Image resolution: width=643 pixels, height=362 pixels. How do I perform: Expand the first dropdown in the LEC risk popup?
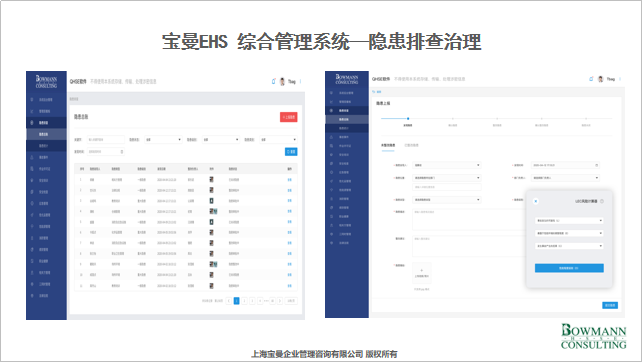pyautogui.click(x=569, y=221)
